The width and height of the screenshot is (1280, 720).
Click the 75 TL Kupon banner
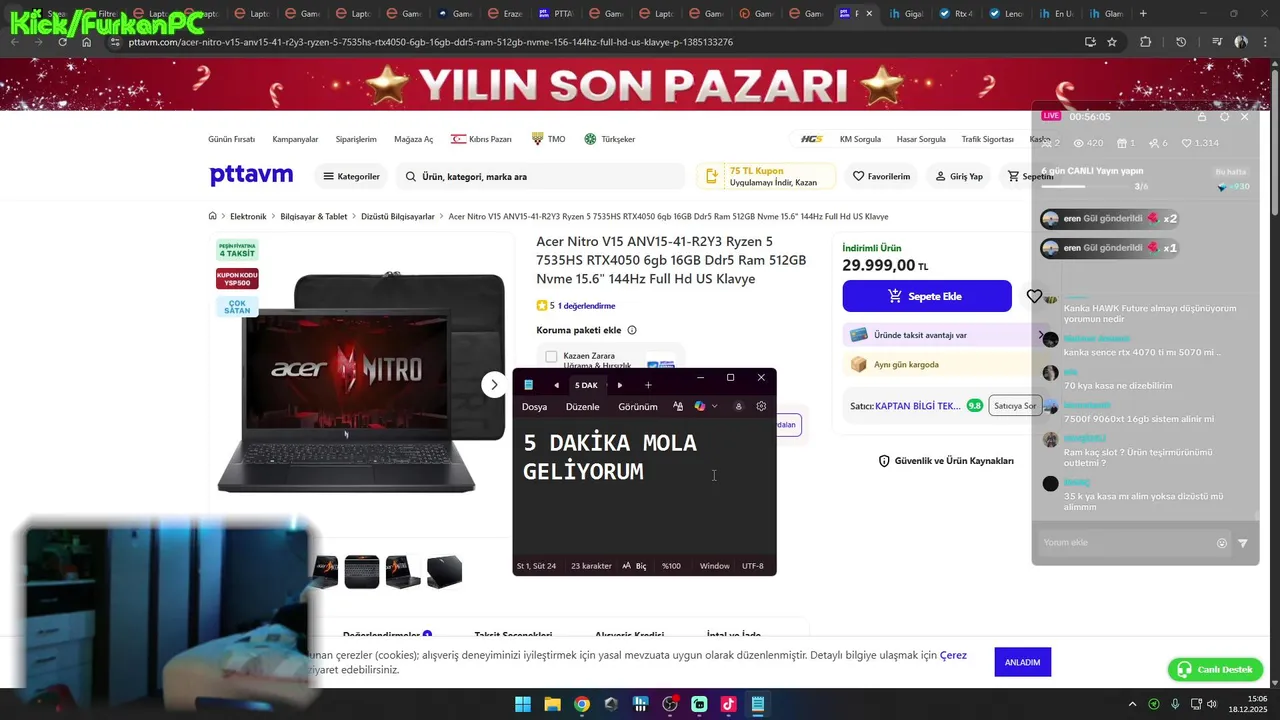click(767, 176)
